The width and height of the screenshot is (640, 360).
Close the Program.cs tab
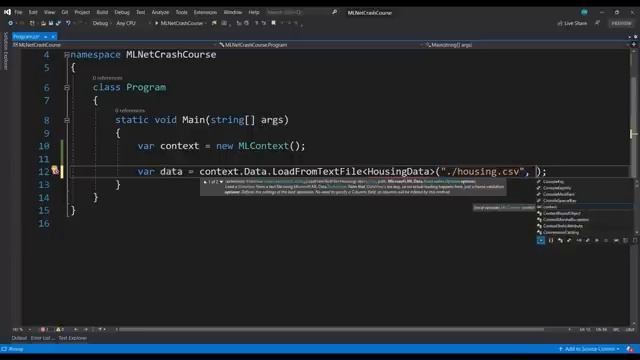[53, 37]
